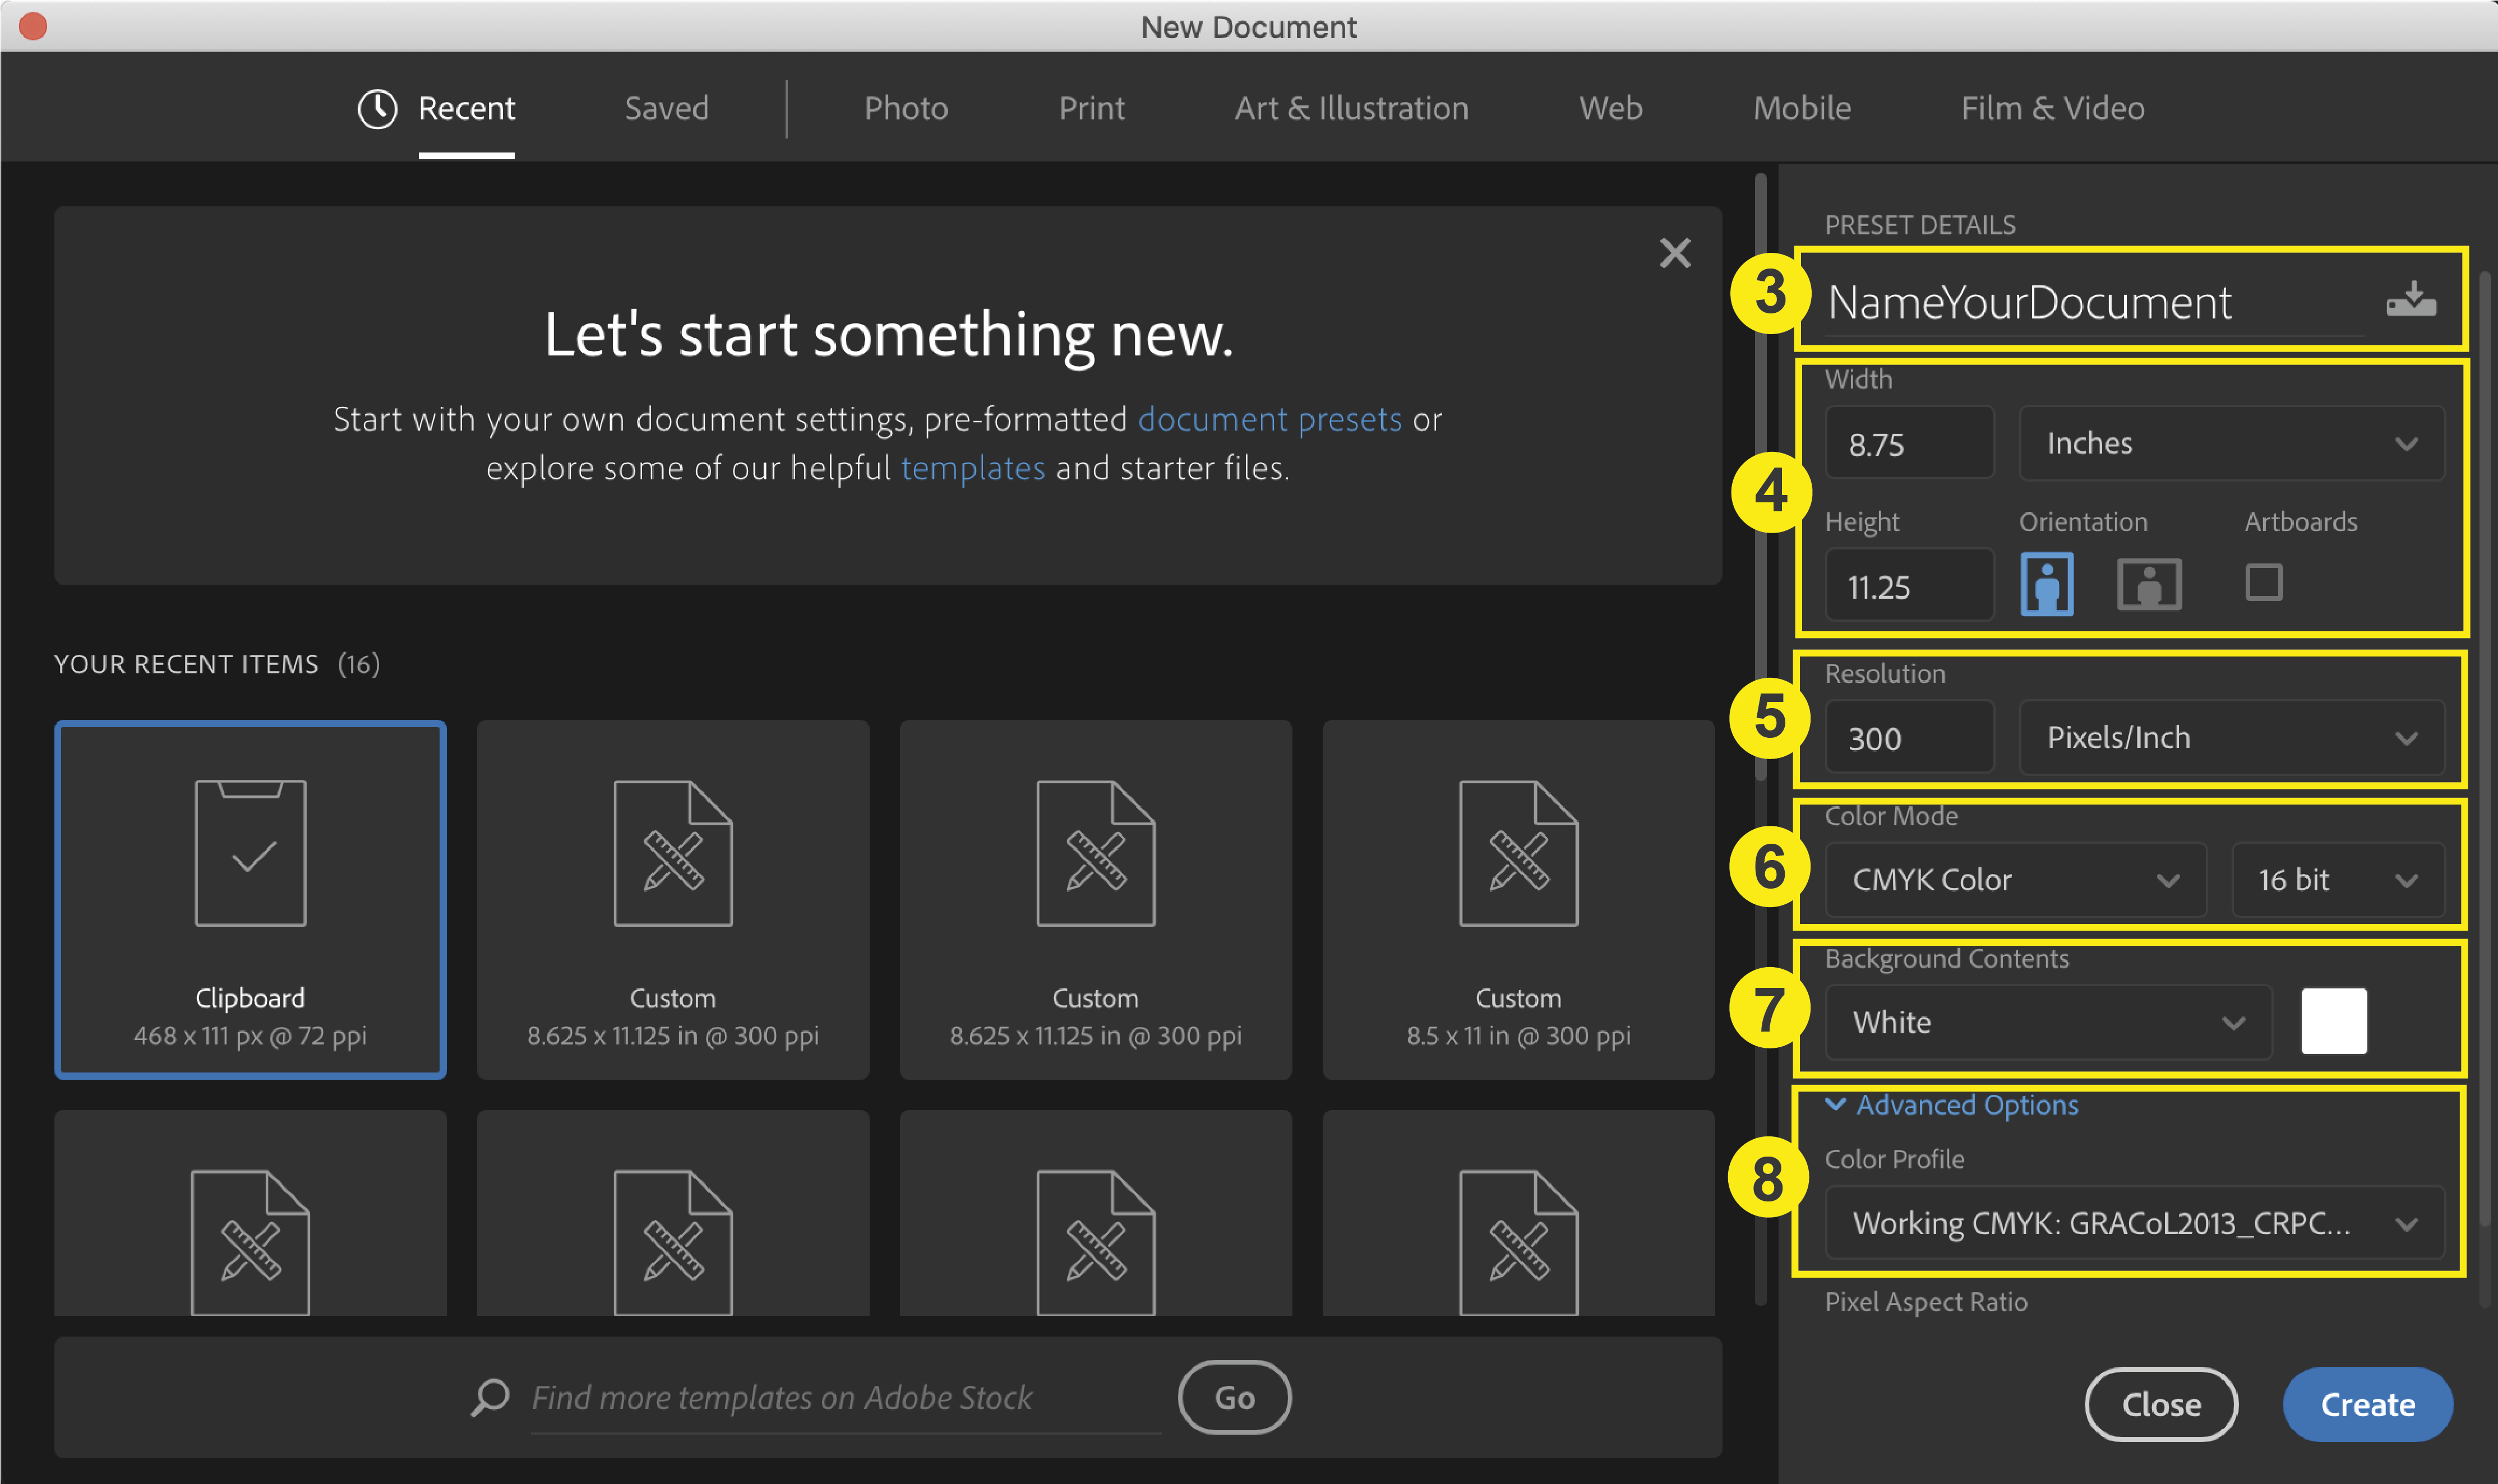The image size is (2498, 1484).
Task: Dismiss the "Let's start something new" banner
Action: tap(1675, 253)
